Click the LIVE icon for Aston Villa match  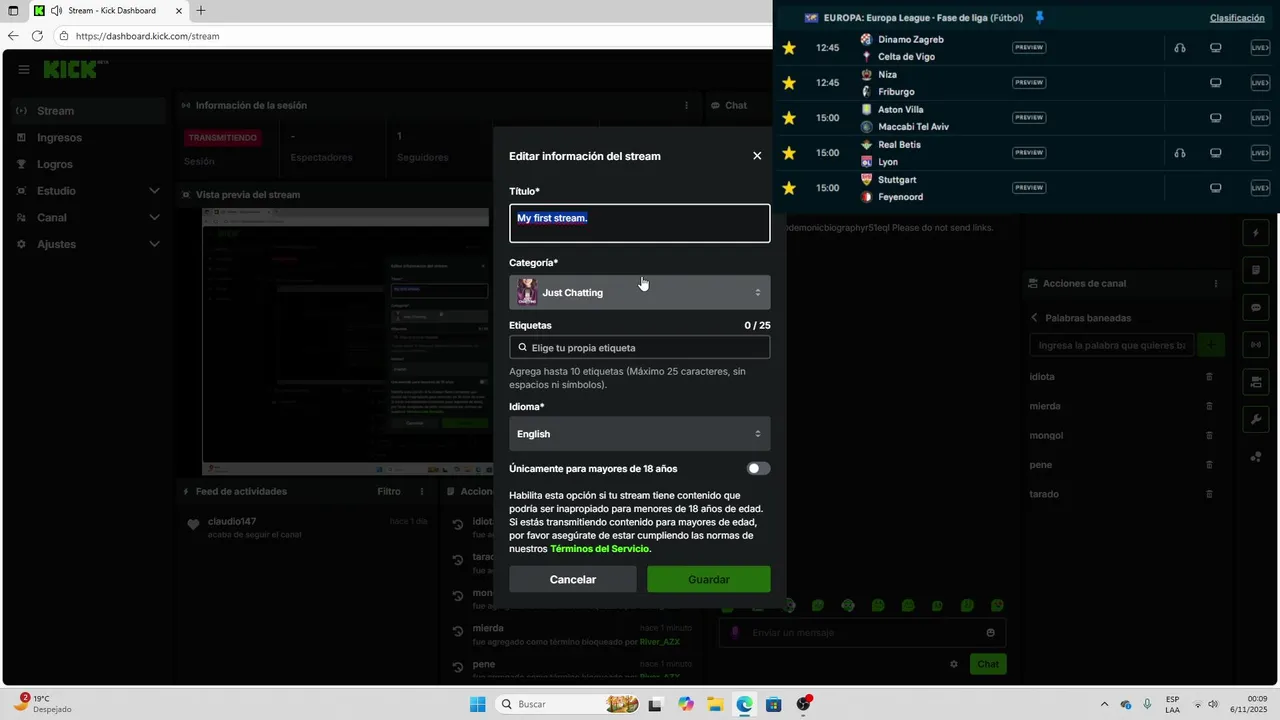pos(1260,118)
